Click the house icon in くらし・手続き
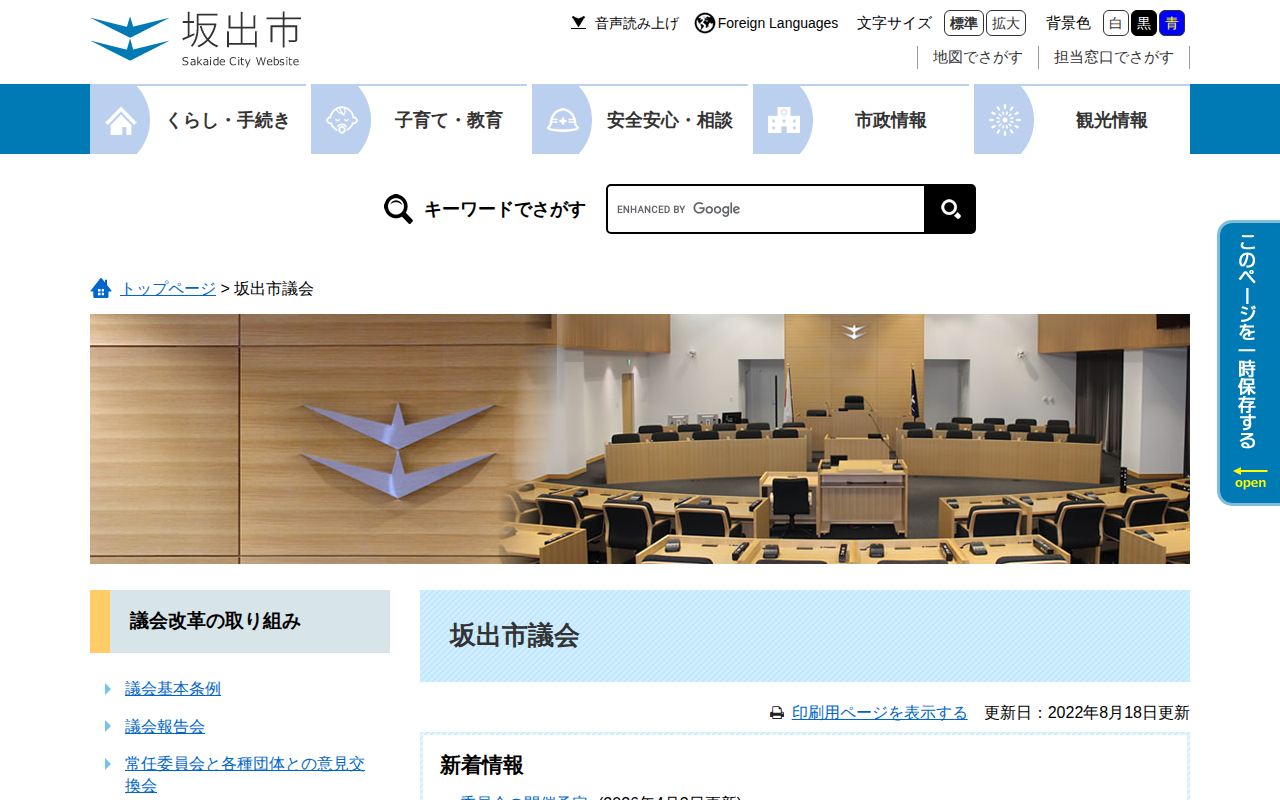This screenshot has width=1280, height=800. click(x=121, y=120)
